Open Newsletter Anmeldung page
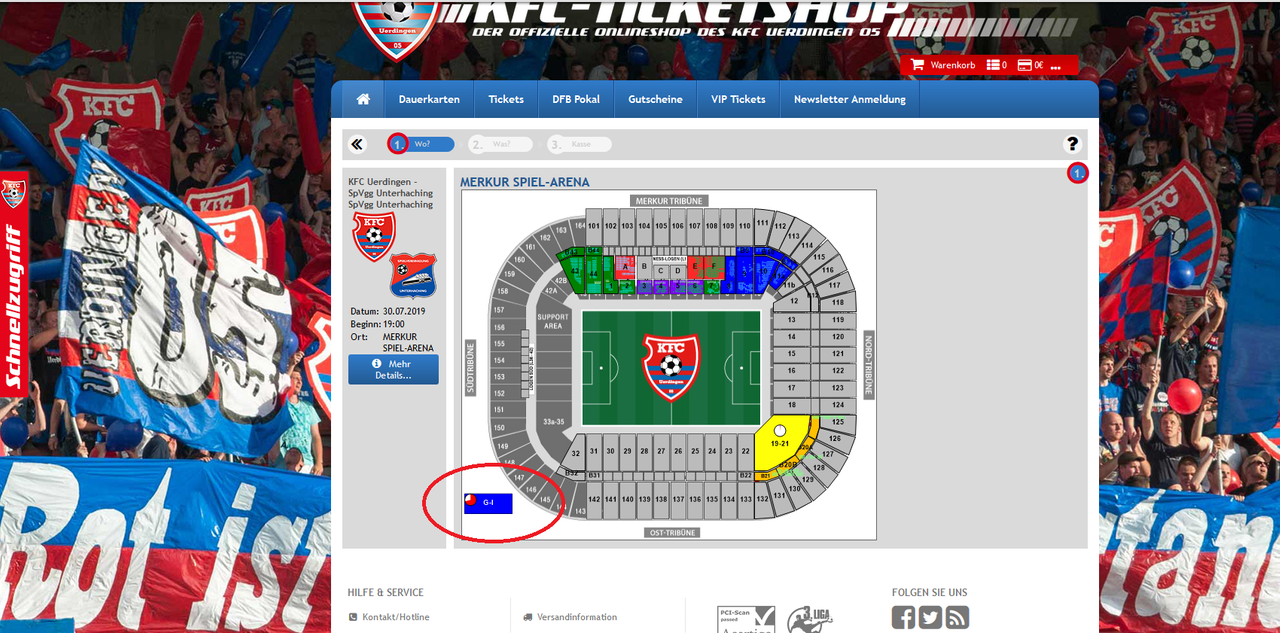1280x633 pixels. click(850, 99)
